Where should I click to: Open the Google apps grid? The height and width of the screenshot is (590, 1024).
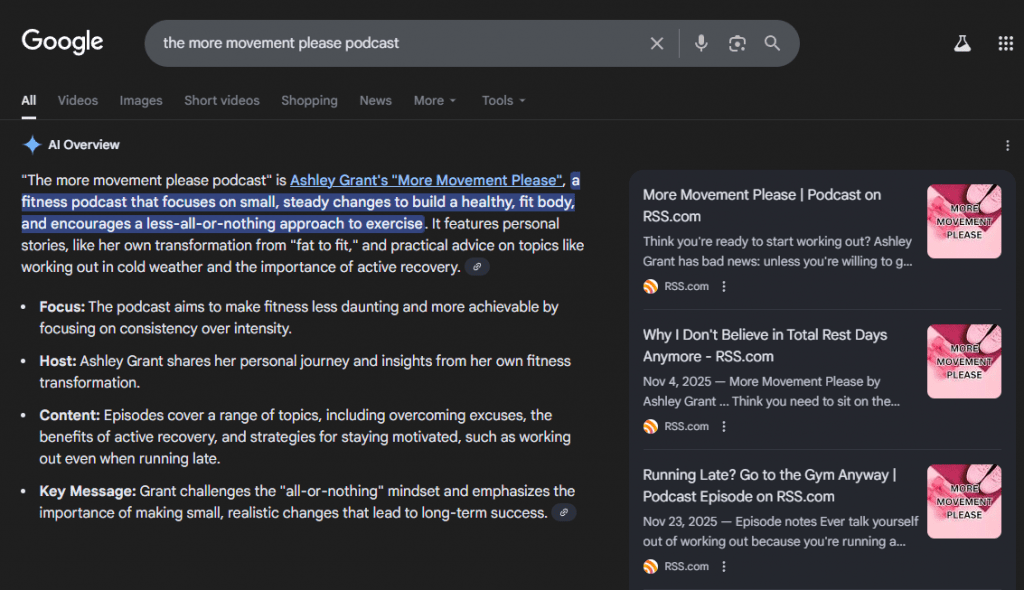point(1004,42)
